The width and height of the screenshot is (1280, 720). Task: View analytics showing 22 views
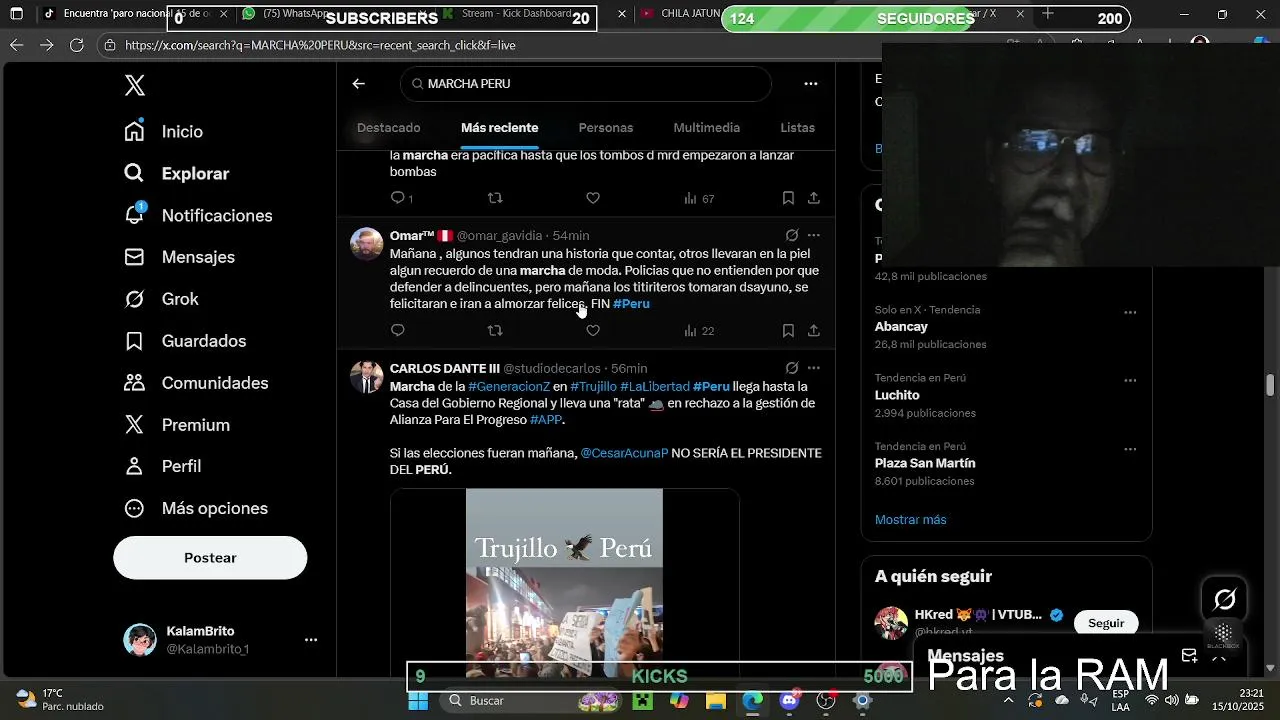click(x=699, y=330)
